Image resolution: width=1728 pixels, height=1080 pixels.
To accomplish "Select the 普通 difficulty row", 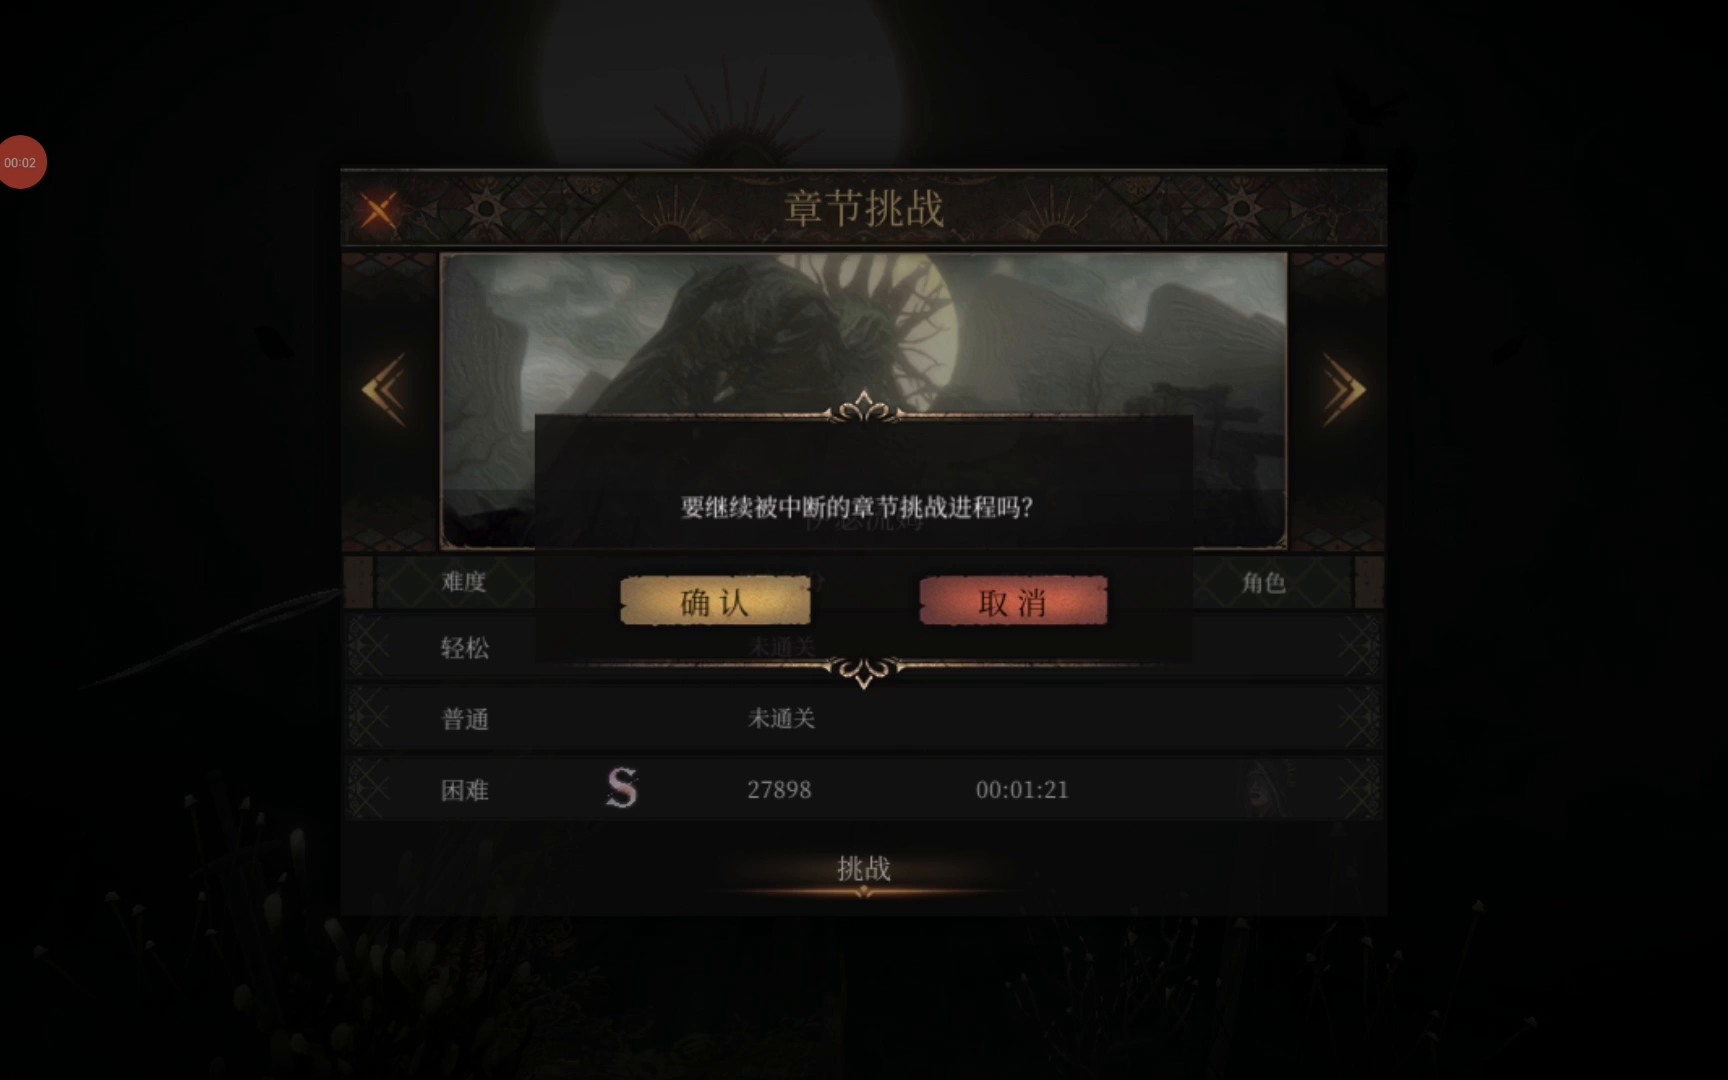I will point(864,718).
